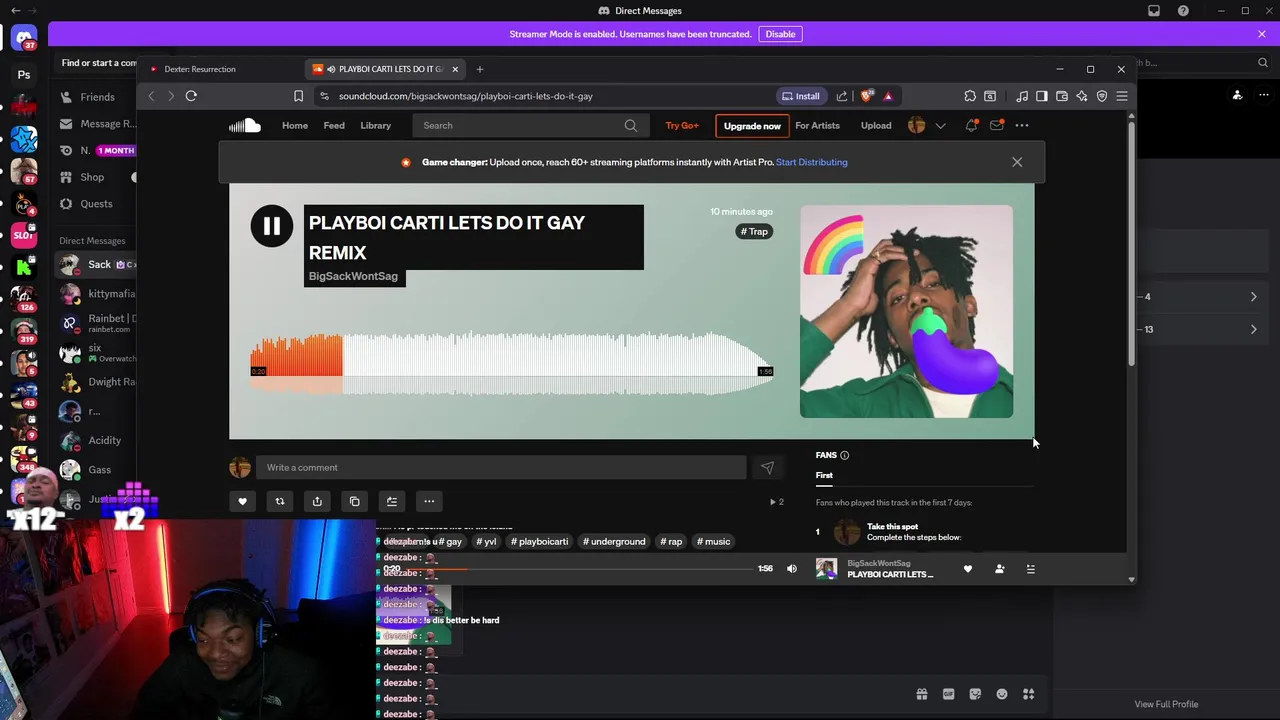Add track to next up queue icon
Image resolution: width=1280 pixels, height=720 pixels.
click(x=392, y=501)
